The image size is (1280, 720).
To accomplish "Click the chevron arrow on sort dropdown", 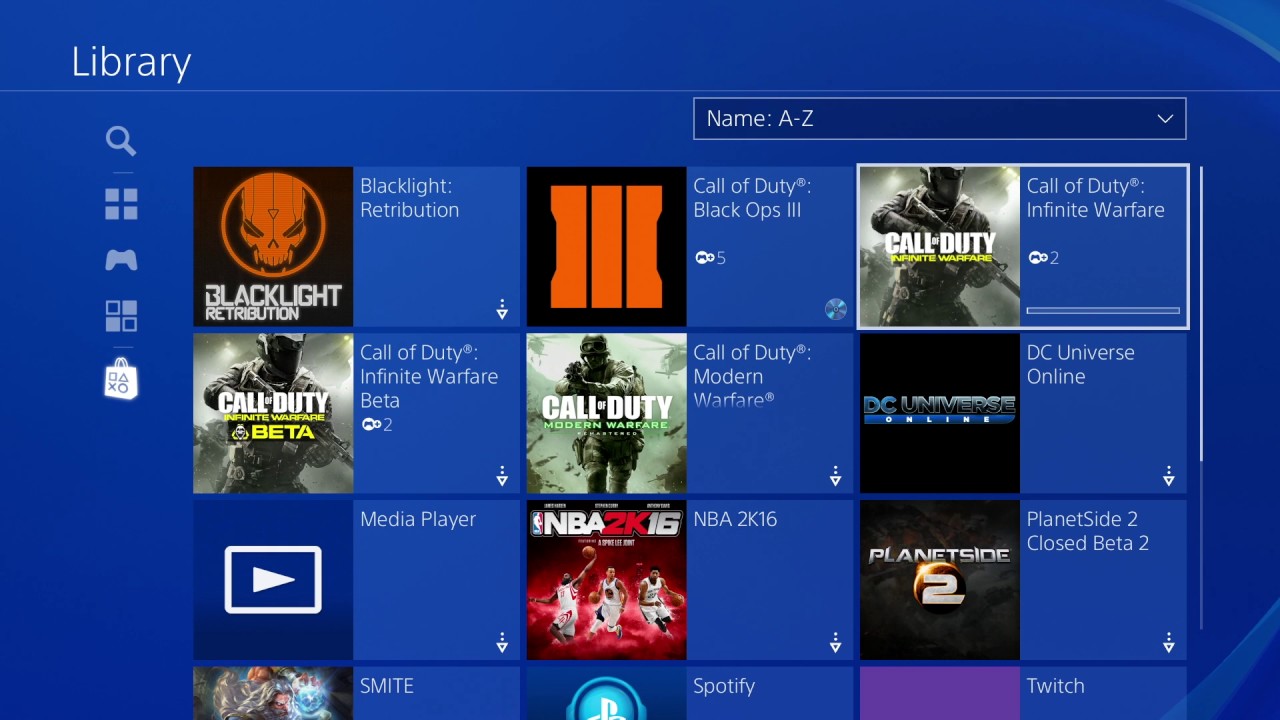I will click(1165, 119).
